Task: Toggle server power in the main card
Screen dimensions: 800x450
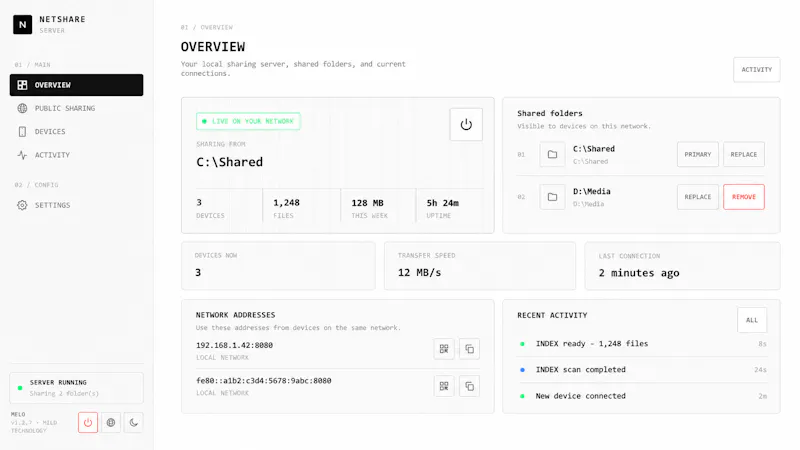Action: point(466,124)
